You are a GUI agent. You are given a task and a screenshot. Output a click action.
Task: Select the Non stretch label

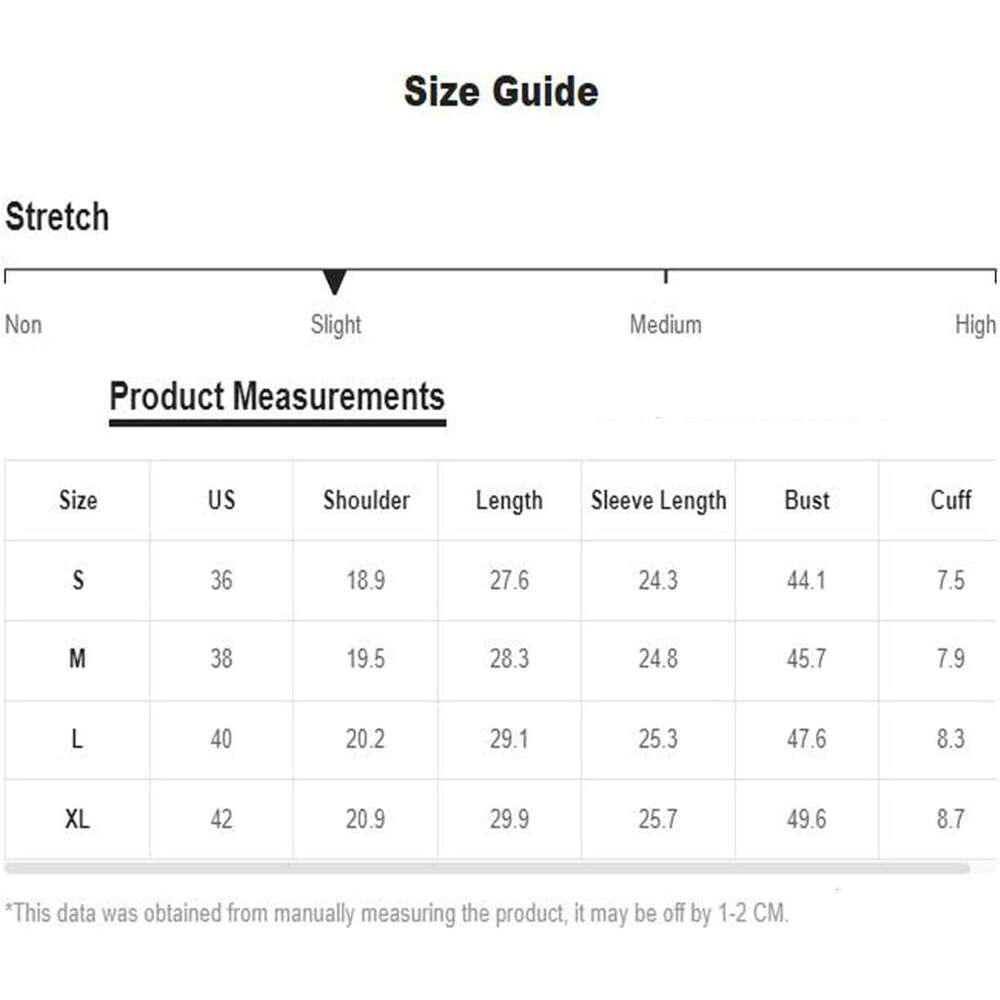[24, 325]
